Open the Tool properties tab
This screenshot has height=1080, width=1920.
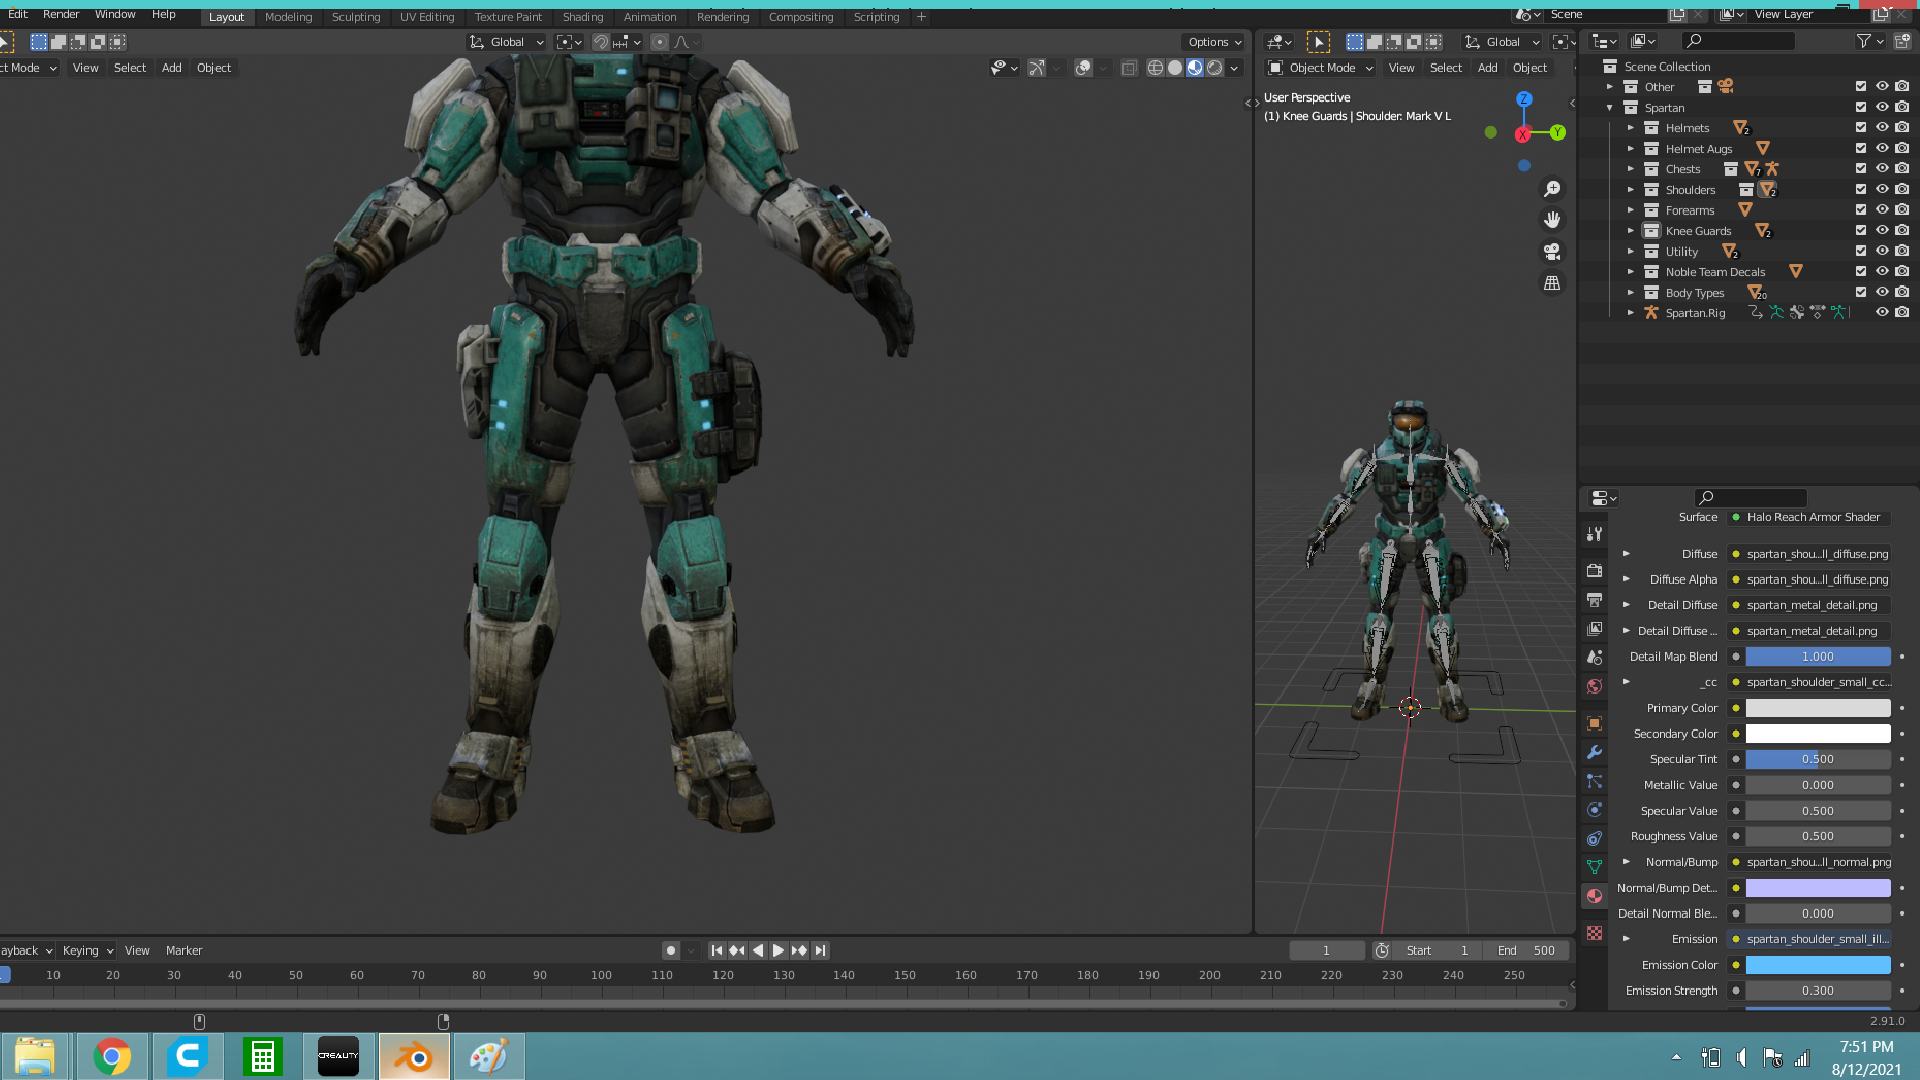(1595, 534)
